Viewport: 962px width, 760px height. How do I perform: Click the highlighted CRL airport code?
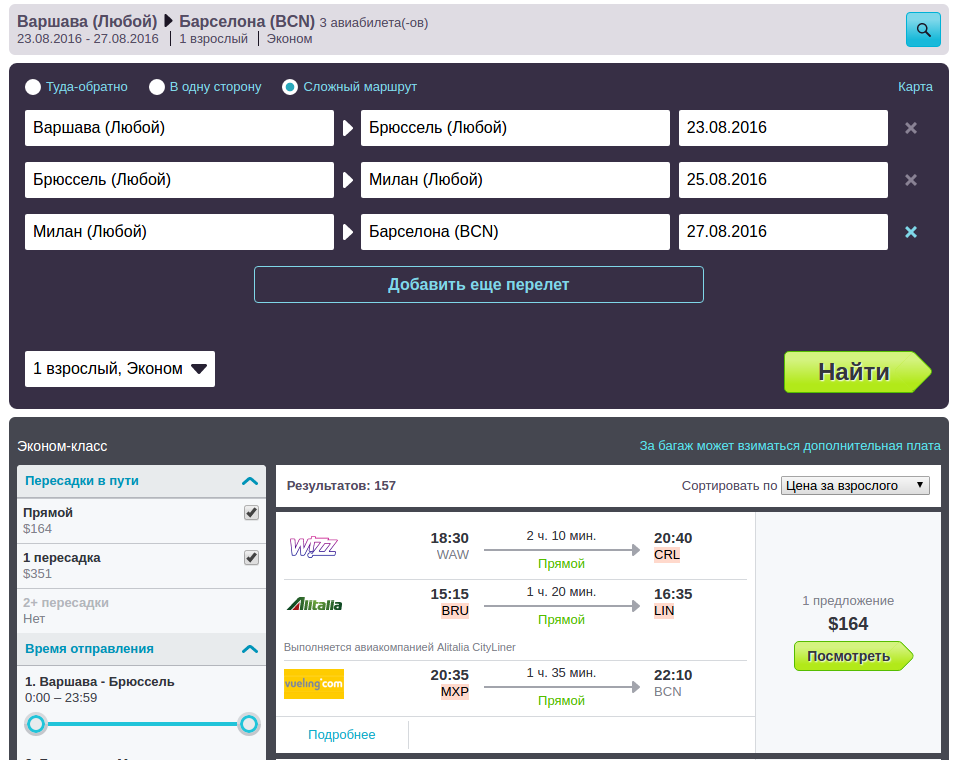pos(667,555)
